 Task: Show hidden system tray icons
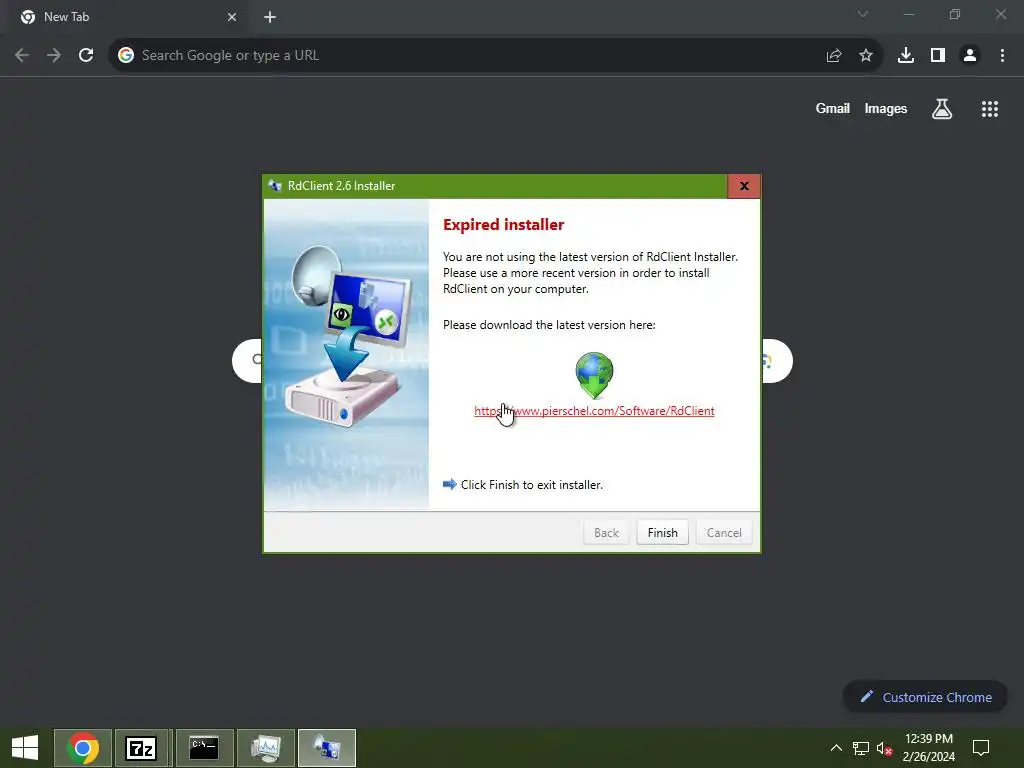click(836, 748)
